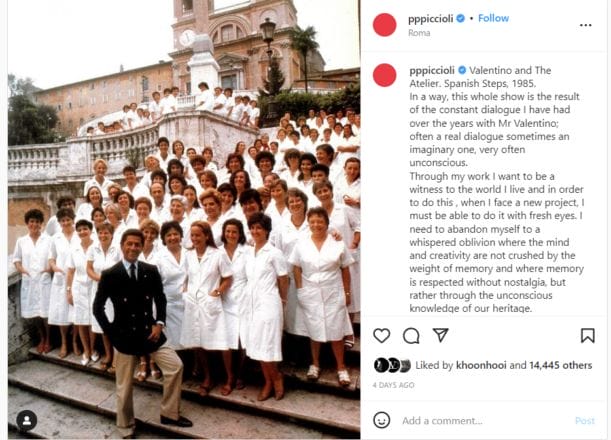Image resolution: width=611 pixels, height=440 pixels.
Task: Open pppiccioli username link in the header
Action: click(x=431, y=19)
